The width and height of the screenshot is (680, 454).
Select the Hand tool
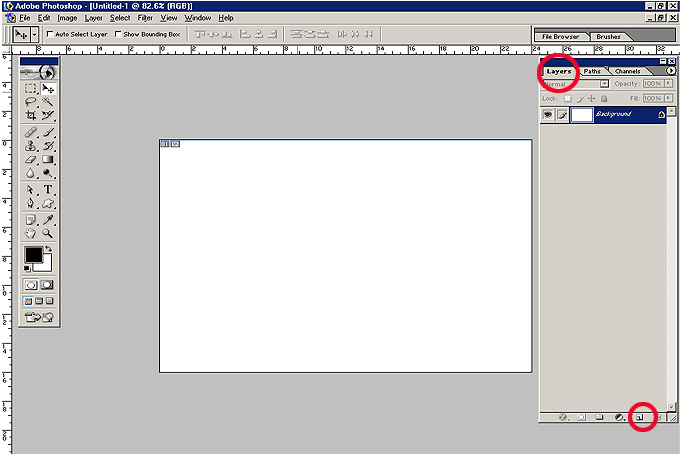coord(31,233)
